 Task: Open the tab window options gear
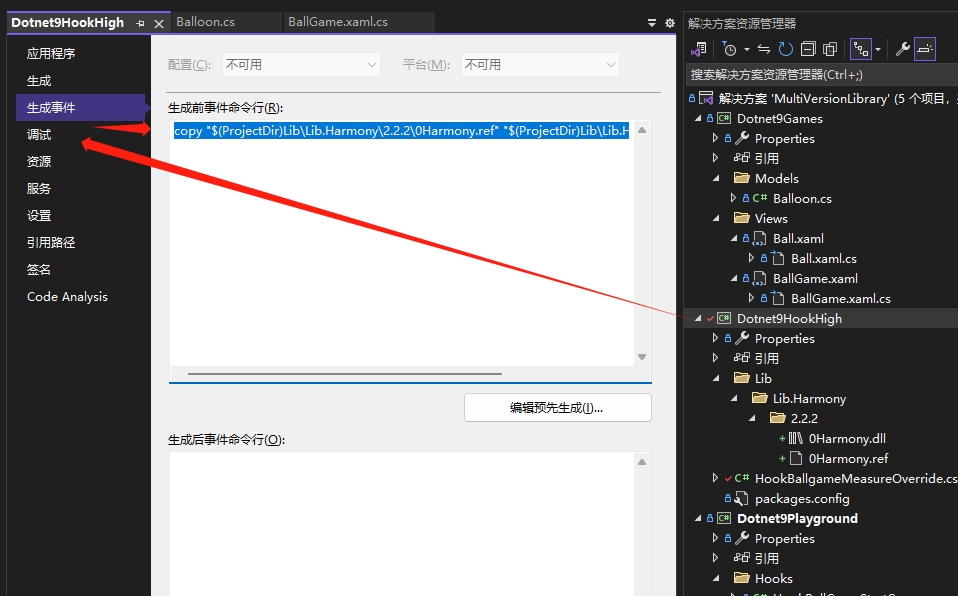pos(670,23)
